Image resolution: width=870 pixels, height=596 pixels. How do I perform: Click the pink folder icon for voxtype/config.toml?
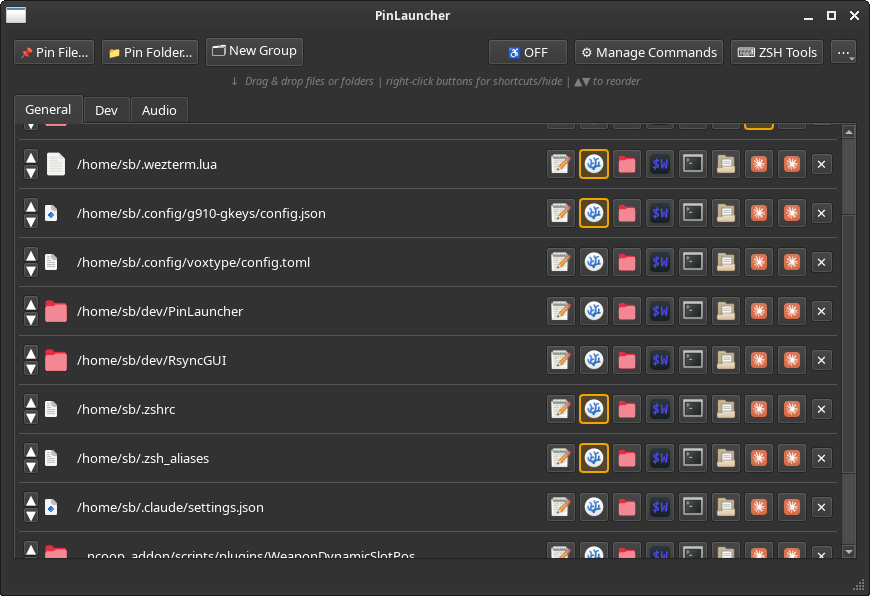[x=627, y=262]
